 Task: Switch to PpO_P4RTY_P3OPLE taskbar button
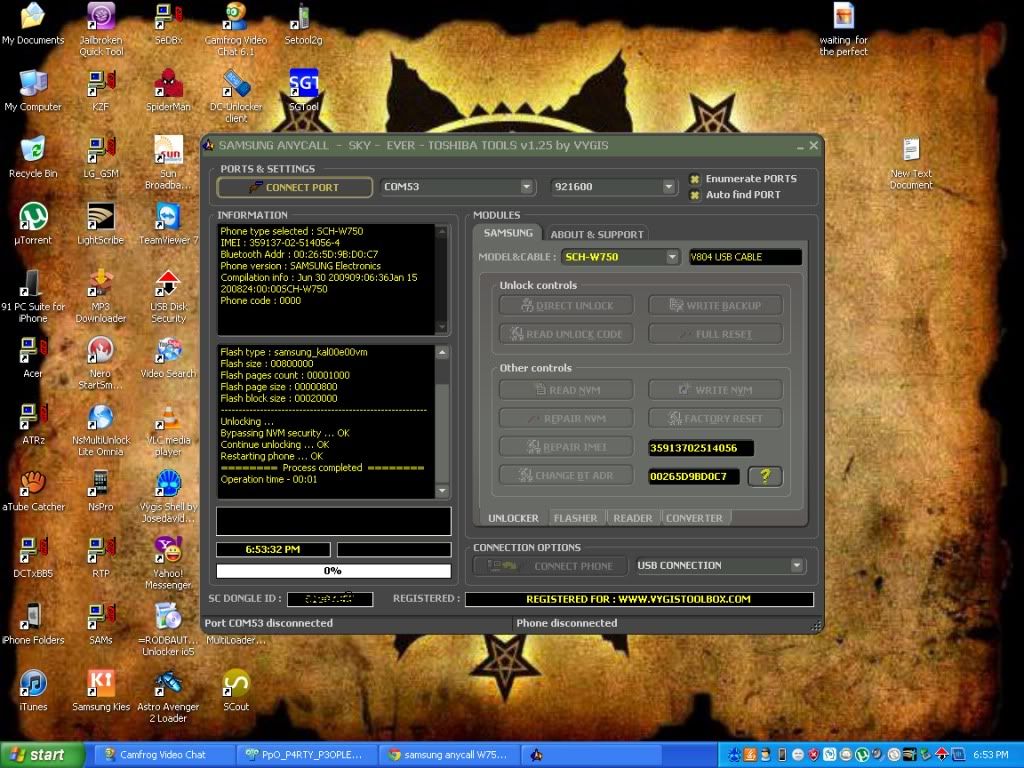(308, 755)
